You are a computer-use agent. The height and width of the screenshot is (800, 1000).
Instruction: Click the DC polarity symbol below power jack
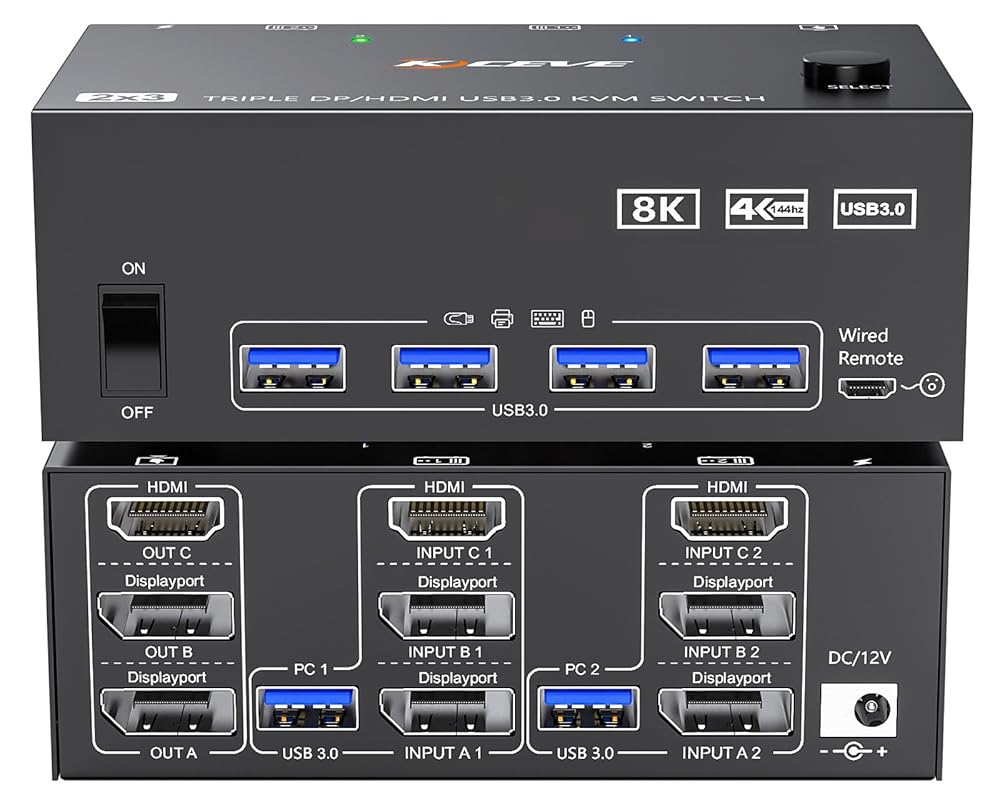point(853,752)
